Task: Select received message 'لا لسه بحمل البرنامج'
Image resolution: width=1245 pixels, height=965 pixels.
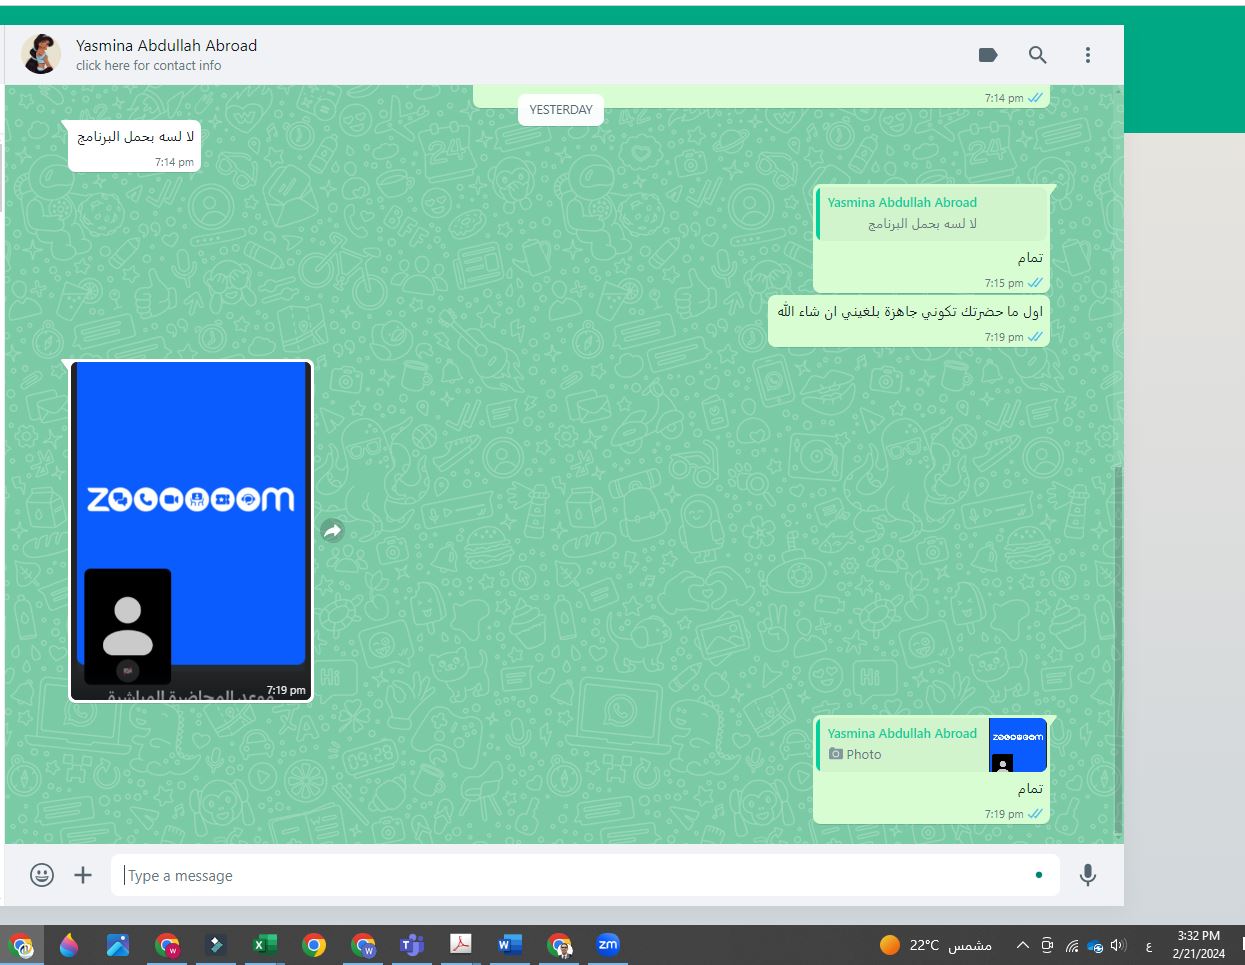Action: click(135, 146)
